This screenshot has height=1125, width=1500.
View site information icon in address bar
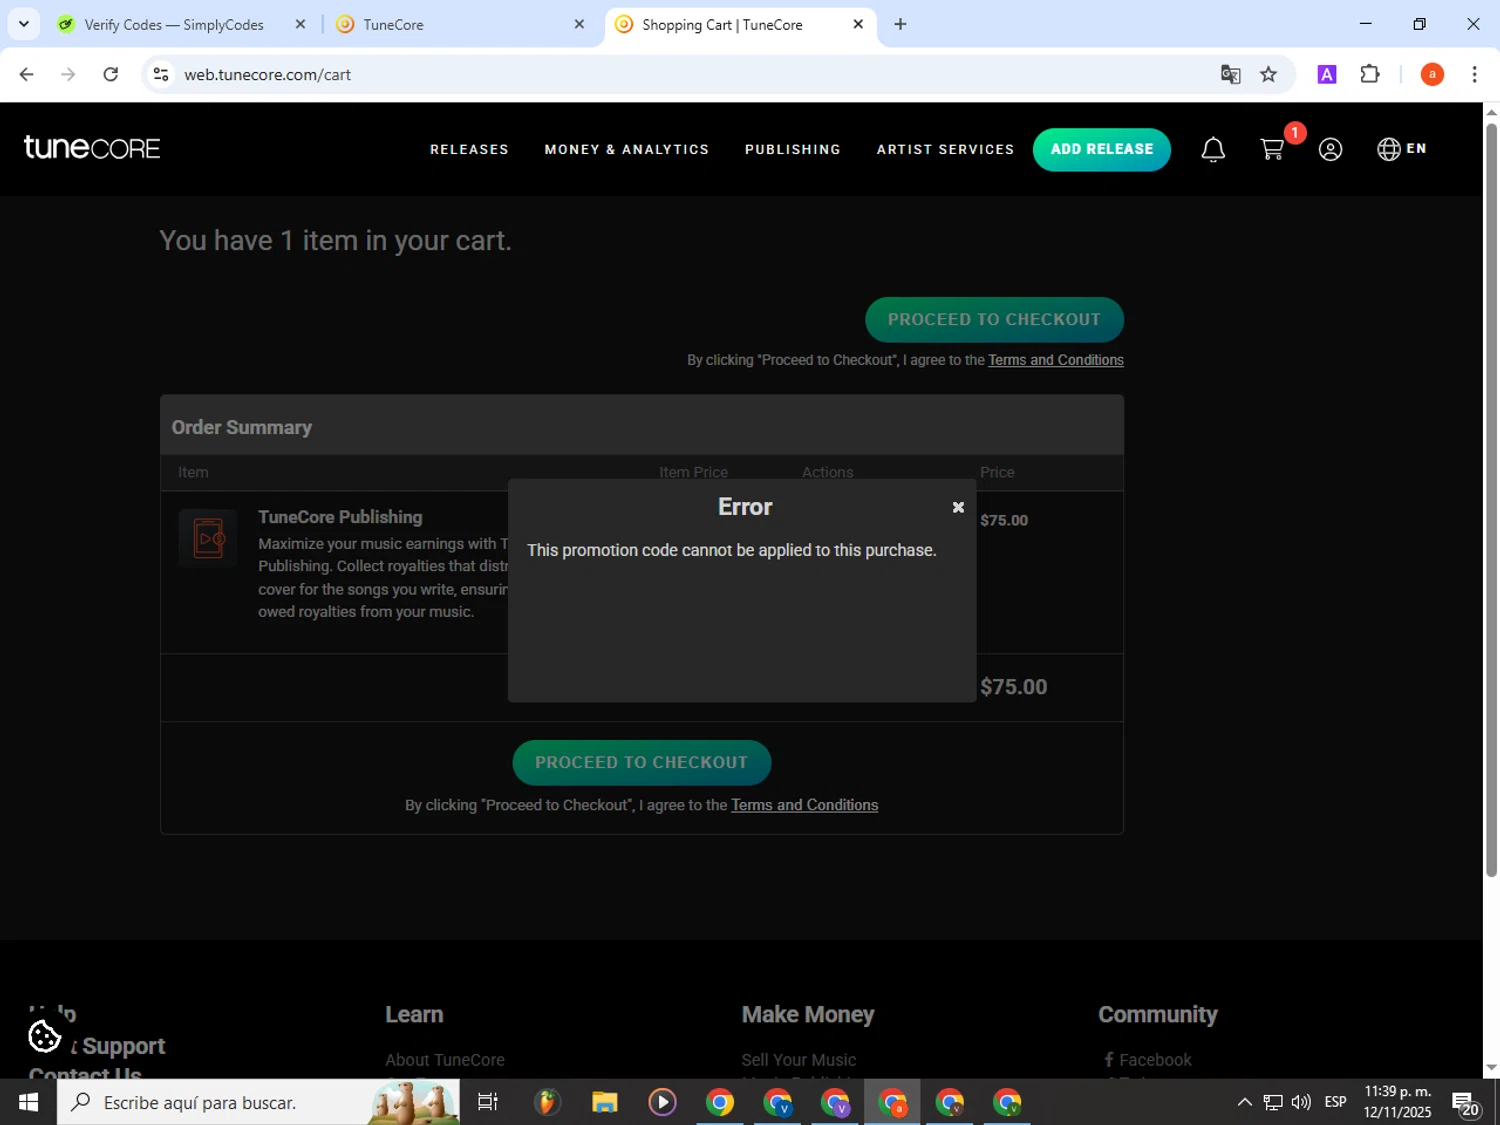tap(161, 75)
